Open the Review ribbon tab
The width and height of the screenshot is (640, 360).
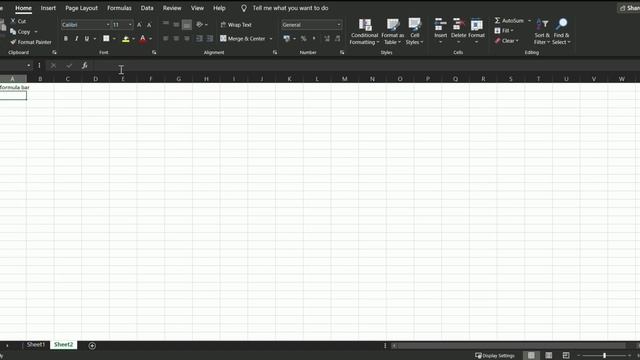[172, 8]
